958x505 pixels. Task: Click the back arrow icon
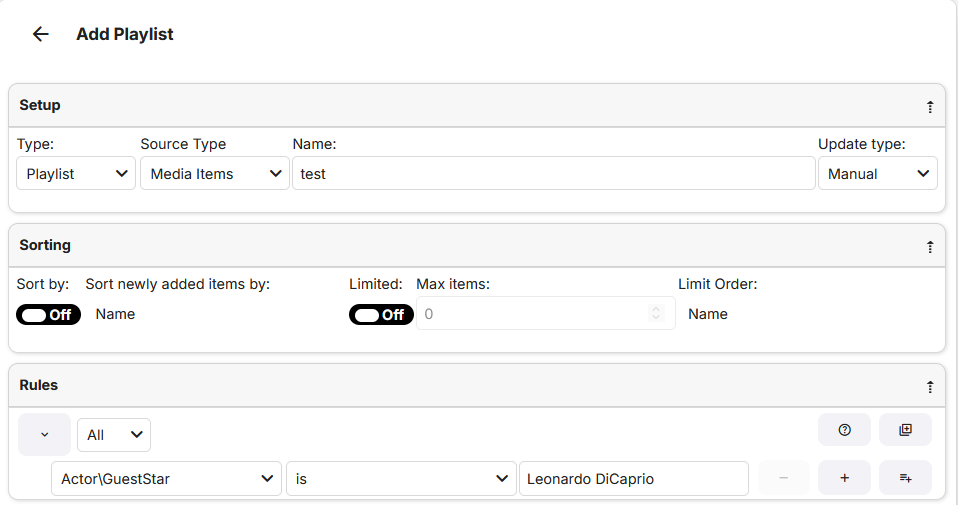click(40, 34)
